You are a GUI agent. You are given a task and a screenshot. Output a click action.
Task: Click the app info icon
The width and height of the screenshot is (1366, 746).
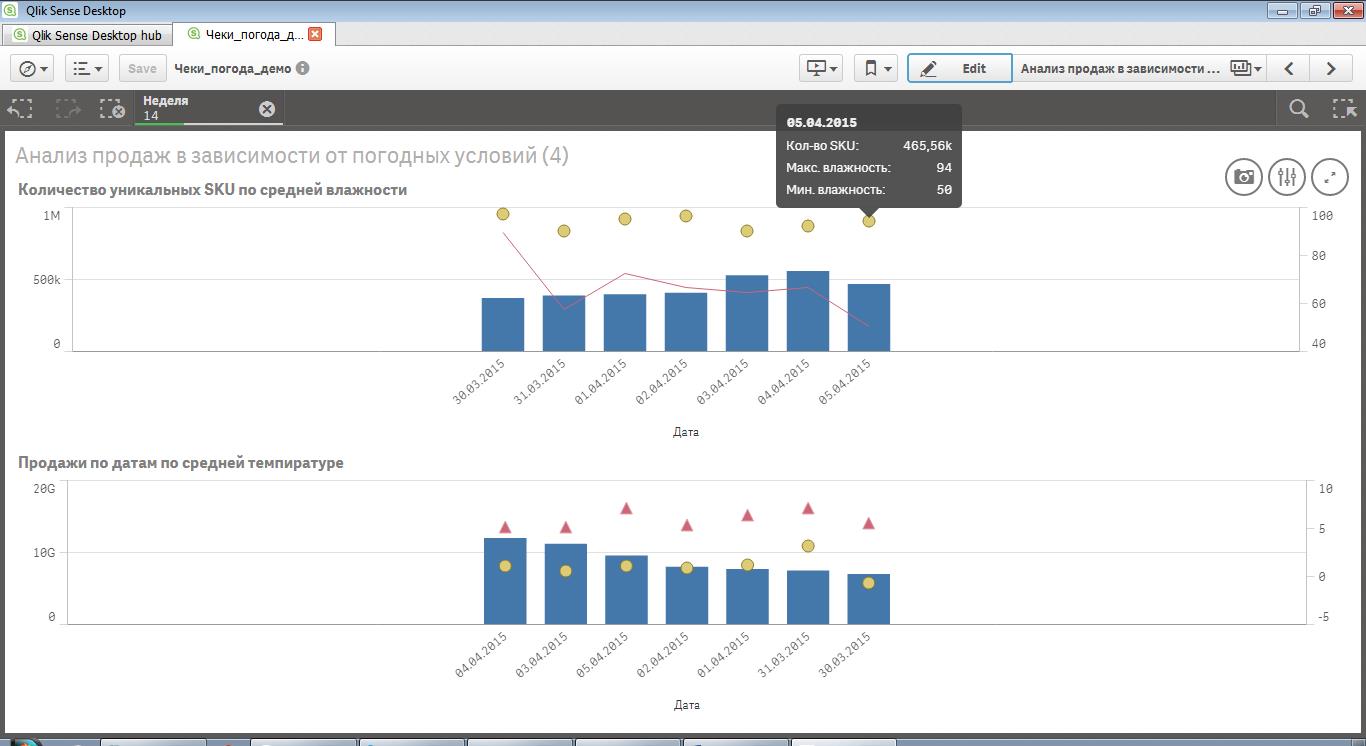coord(302,69)
